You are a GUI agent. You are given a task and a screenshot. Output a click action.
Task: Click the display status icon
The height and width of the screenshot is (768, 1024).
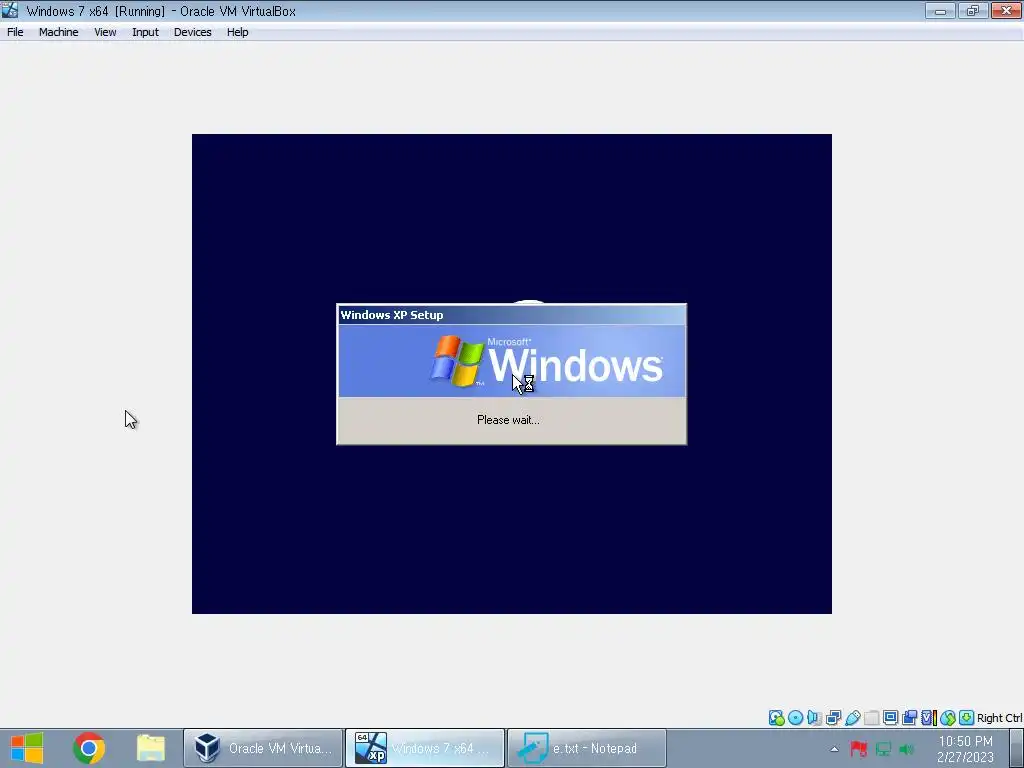890,718
